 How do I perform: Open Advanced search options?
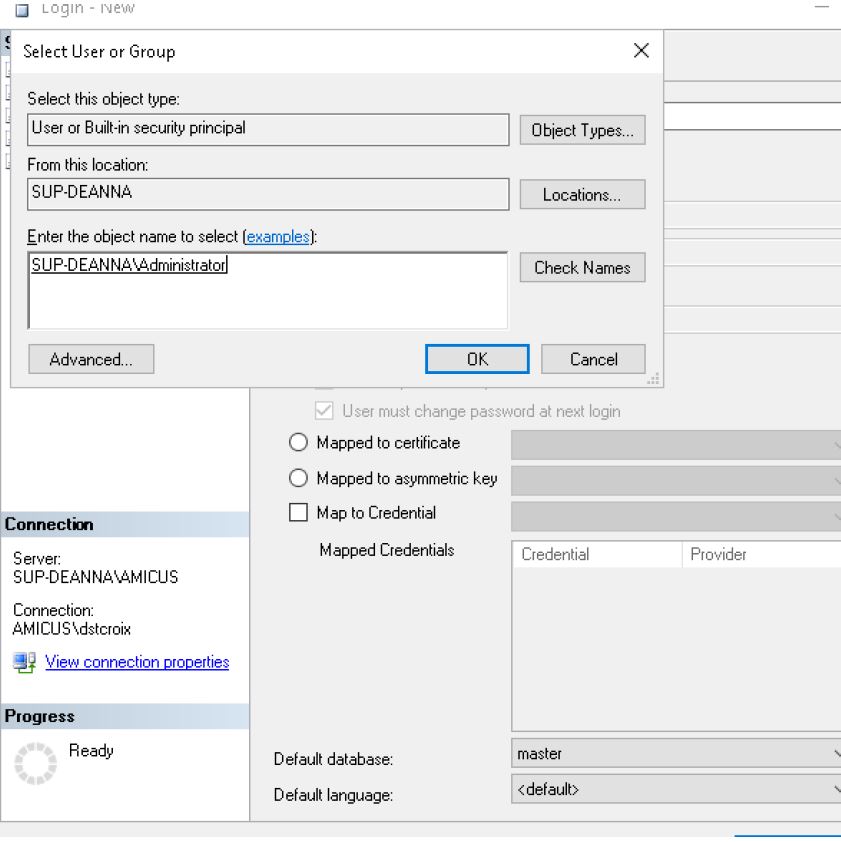pos(91,359)
